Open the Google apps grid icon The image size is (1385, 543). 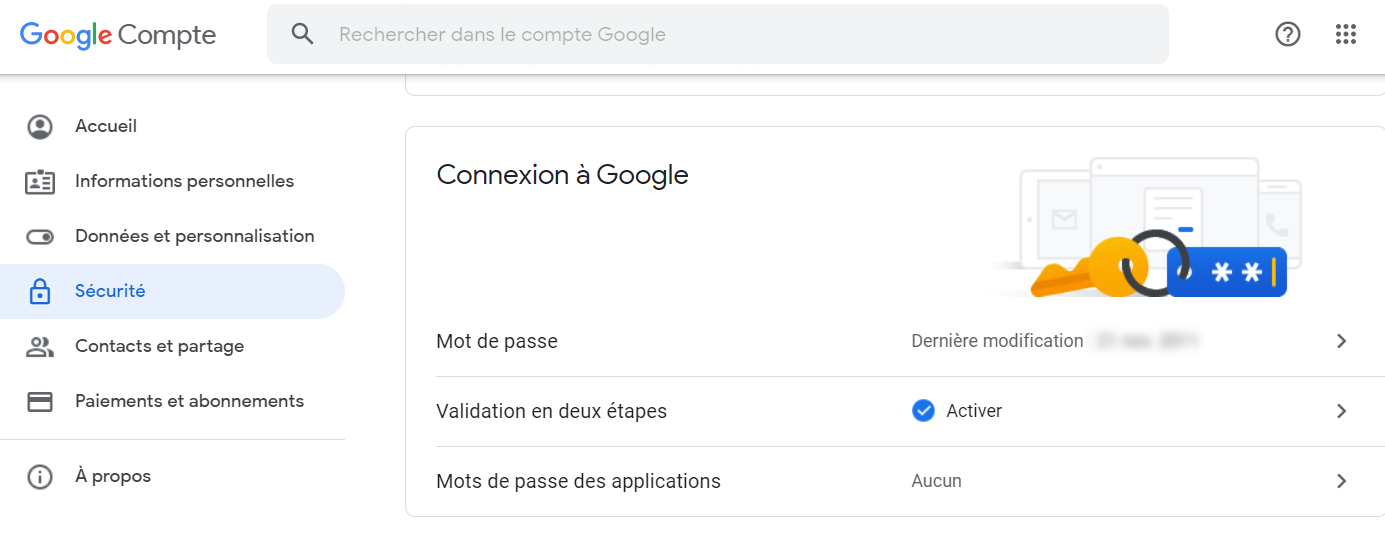(x=1346, y=34)
